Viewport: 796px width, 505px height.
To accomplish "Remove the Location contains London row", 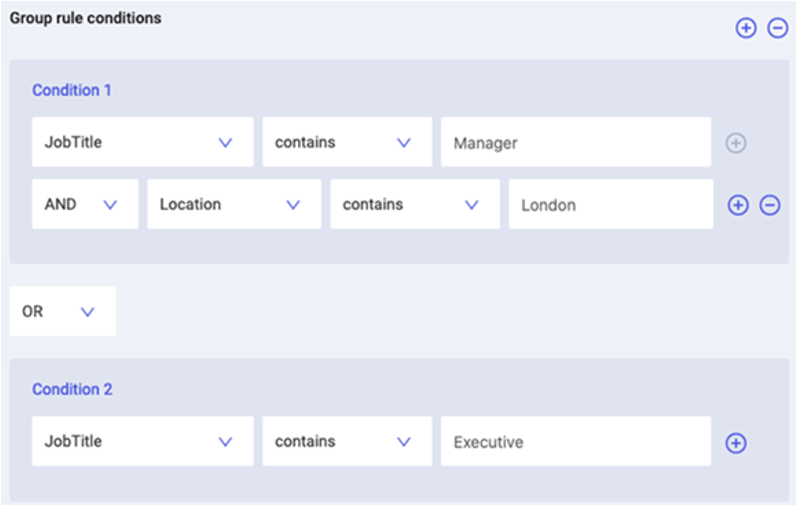I will pyautogui.click(x=770, y=205).
